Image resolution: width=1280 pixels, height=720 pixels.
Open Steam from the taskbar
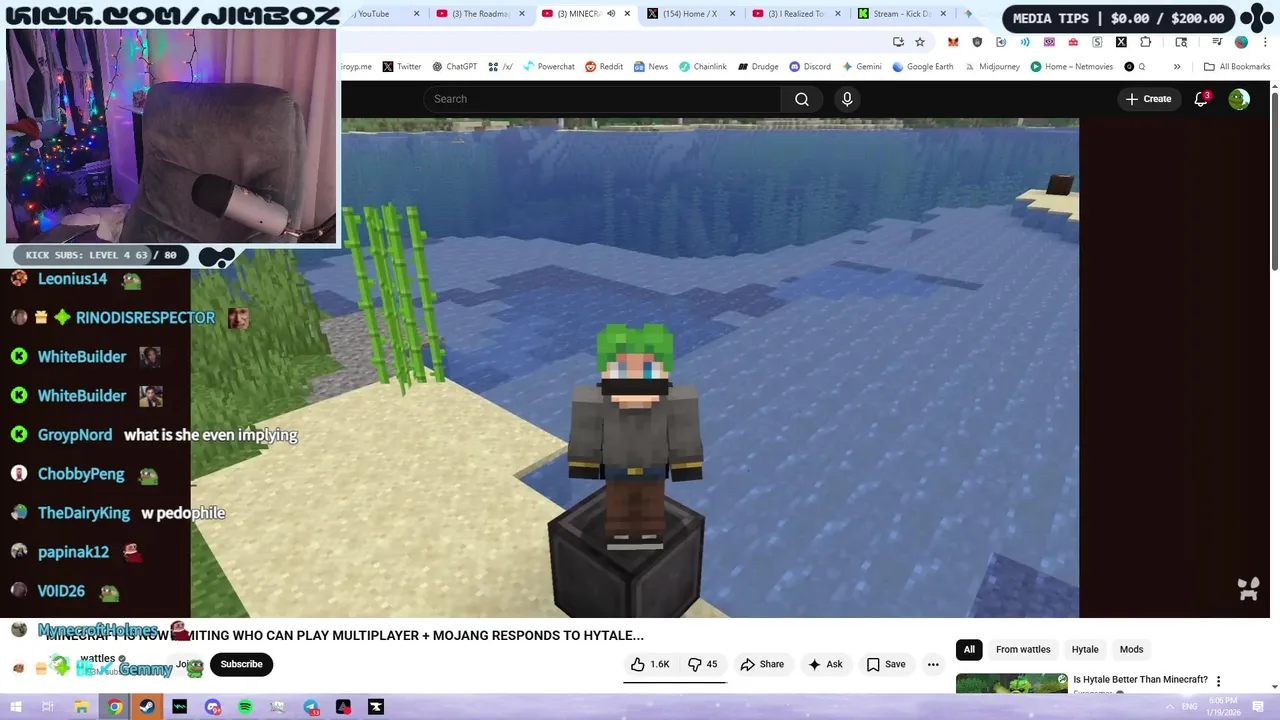[x=147, y=707]
